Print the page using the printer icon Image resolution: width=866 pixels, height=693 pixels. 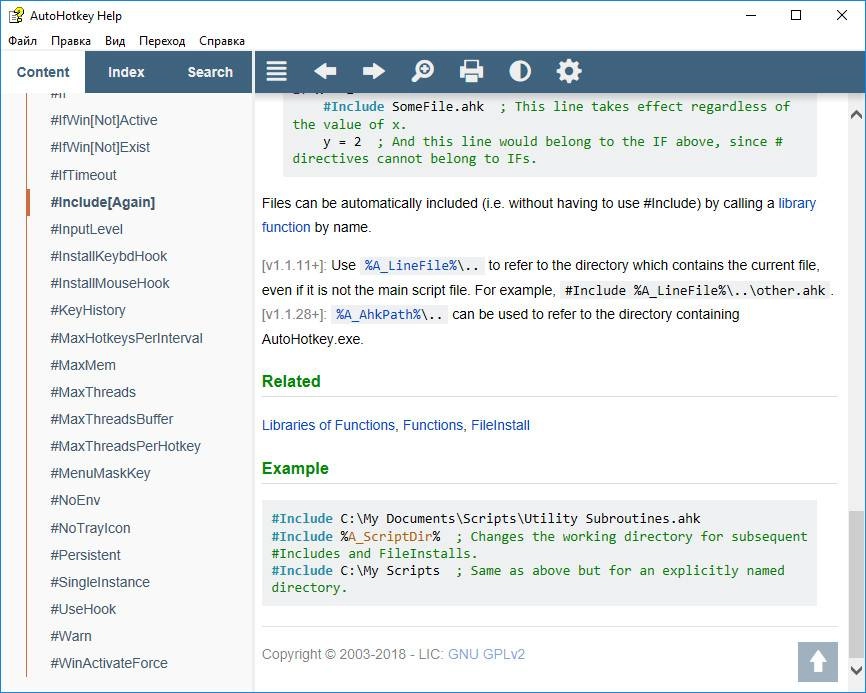471,71
